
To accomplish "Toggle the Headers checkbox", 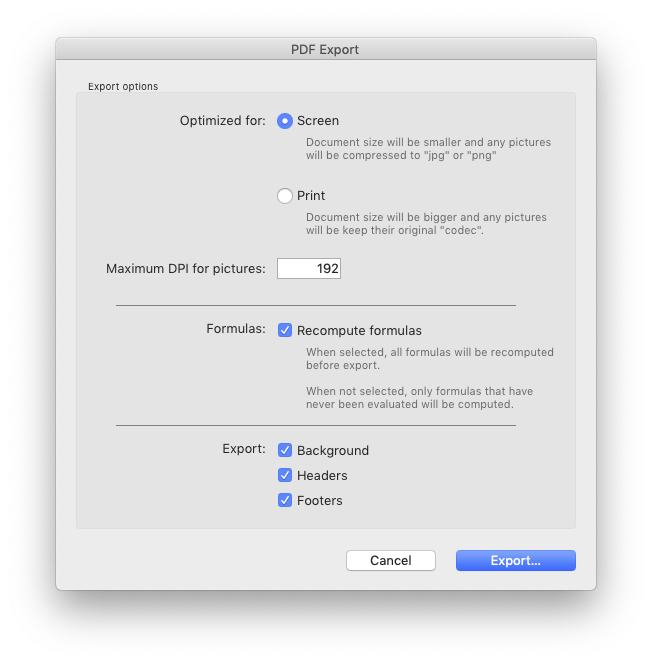I will pyautogui.click(x=285, y=475).
